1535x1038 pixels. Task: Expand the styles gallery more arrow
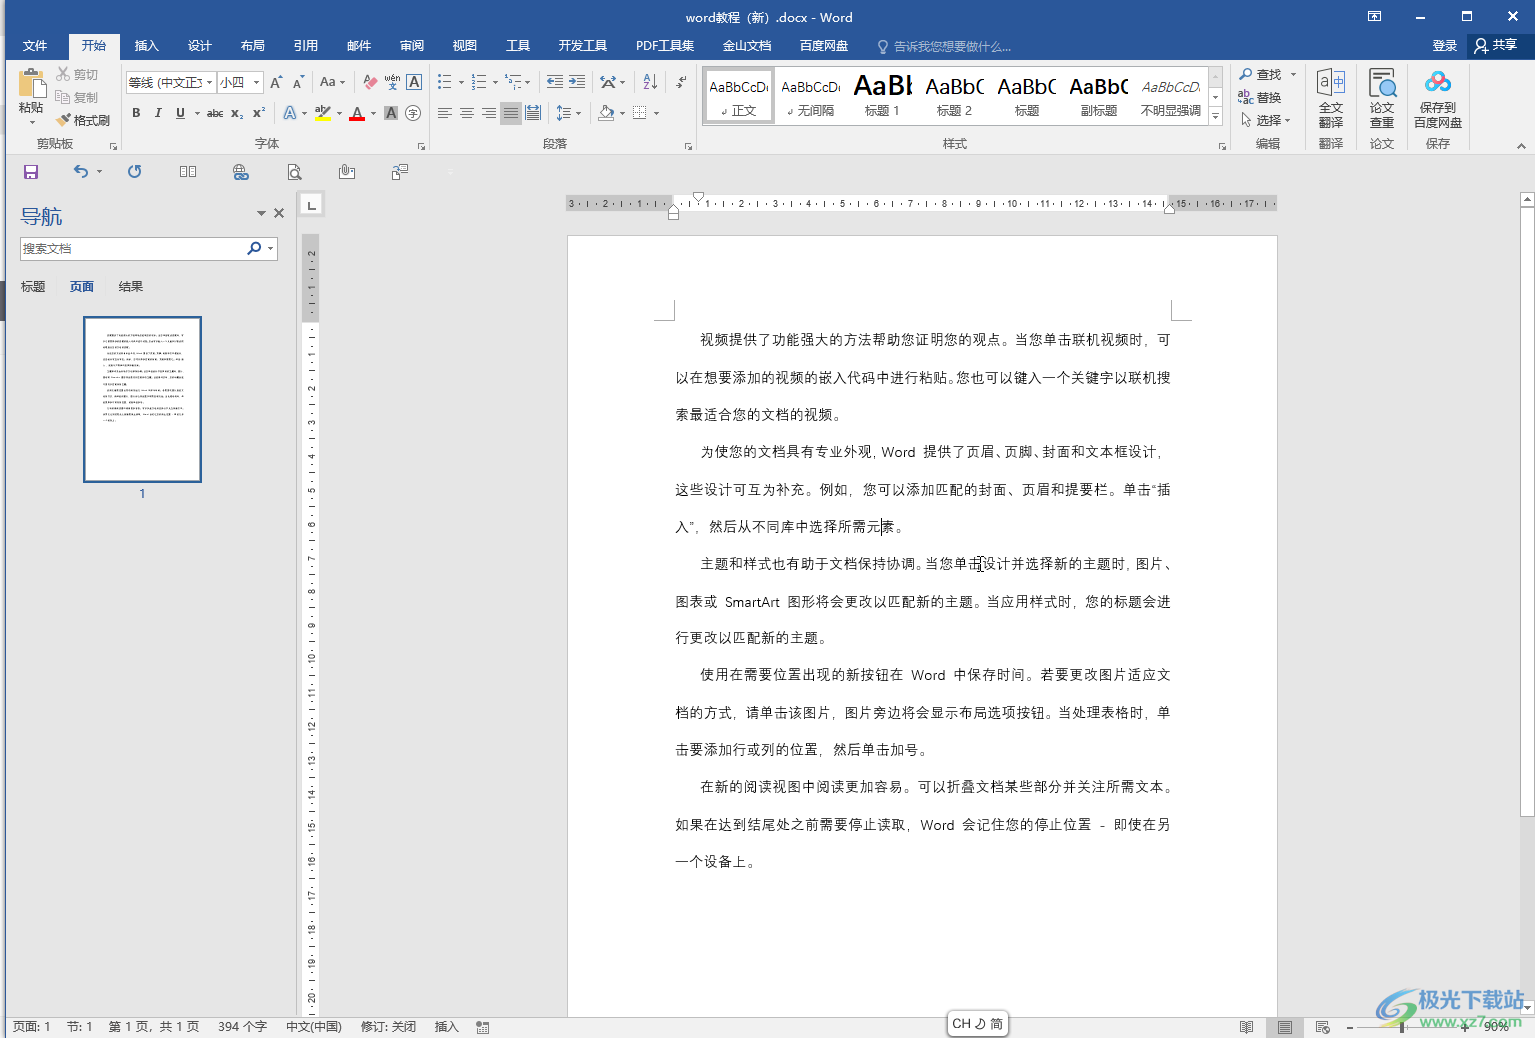(x=1216, y=116)
